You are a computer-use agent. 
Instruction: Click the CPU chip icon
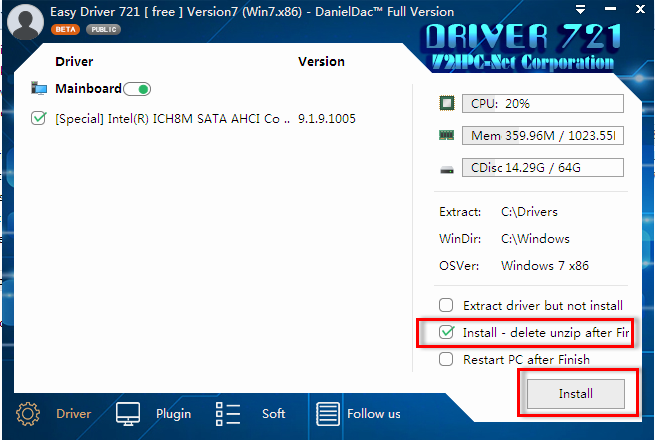coord(447,103)
